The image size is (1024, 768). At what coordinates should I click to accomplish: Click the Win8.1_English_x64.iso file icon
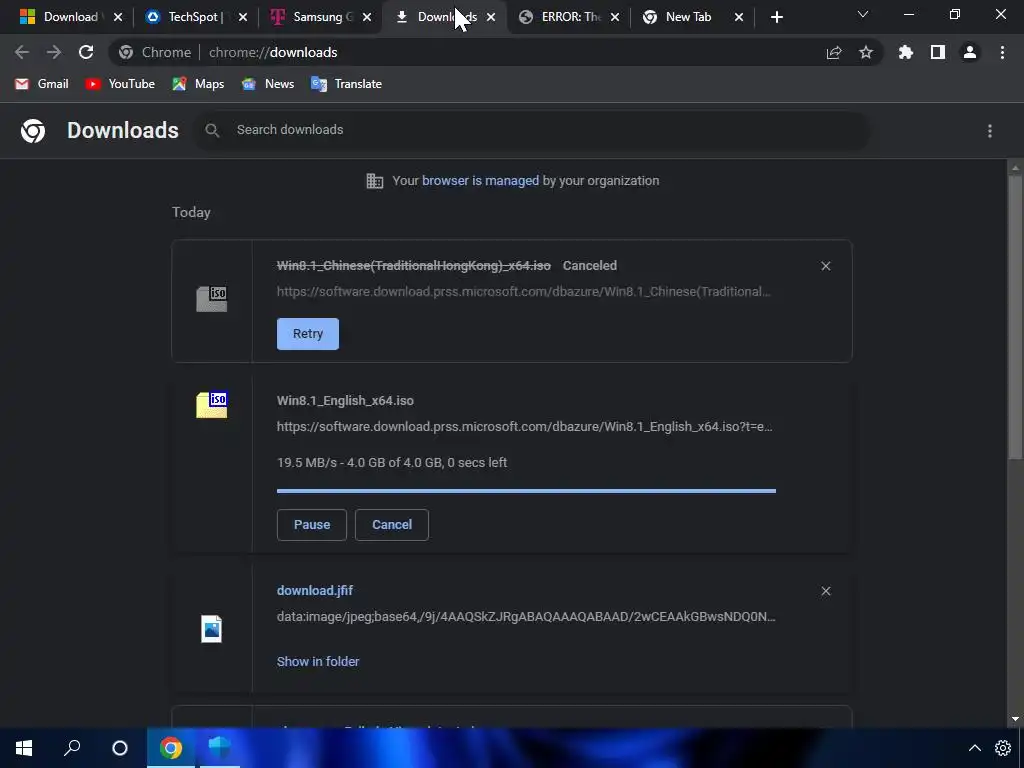tap(212, 404)
